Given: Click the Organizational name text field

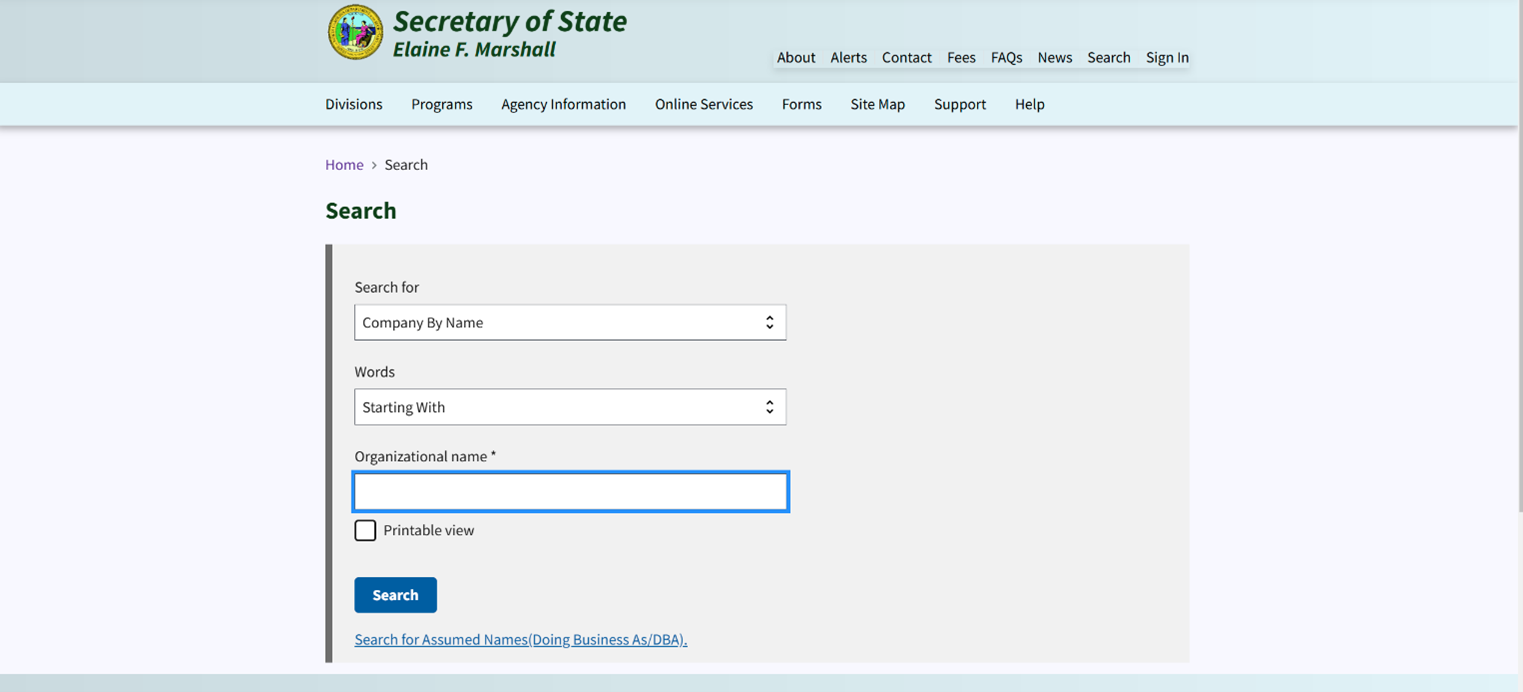Looking at the screenshot, I should pyautogui.click(x=570, y=492).
